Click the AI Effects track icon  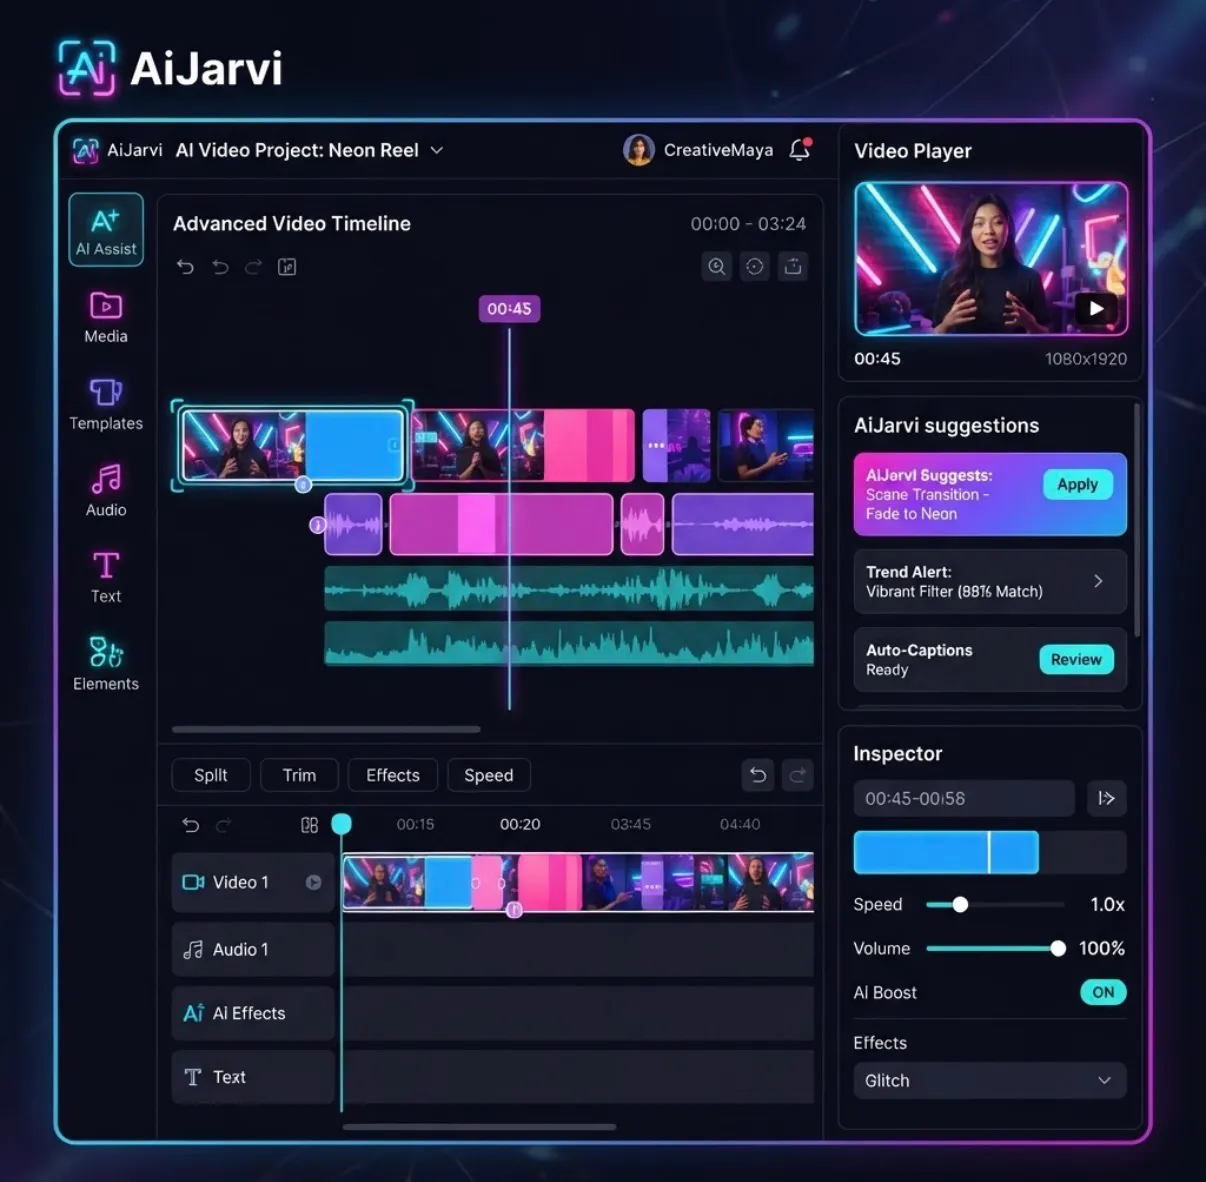click(x=194, y=1013)
